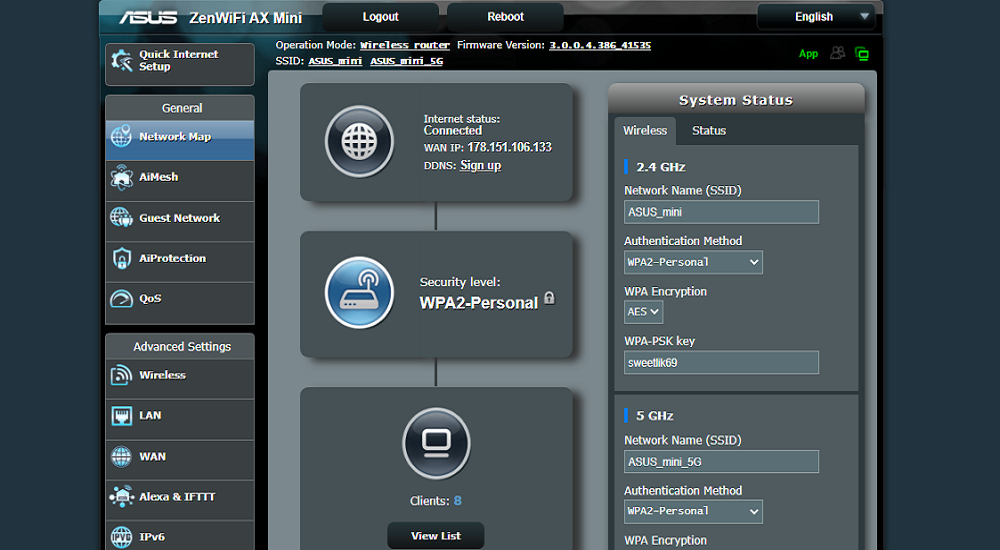1000x550 pixels.
Task: Click the blue router icon in network map
Action: pos(359,292)
